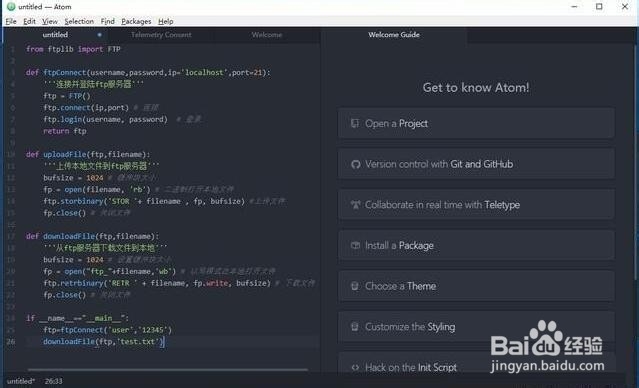Click the 'if __name__=="__main__"' line
The width and height of the screenshot is (639, 388).
77,318
